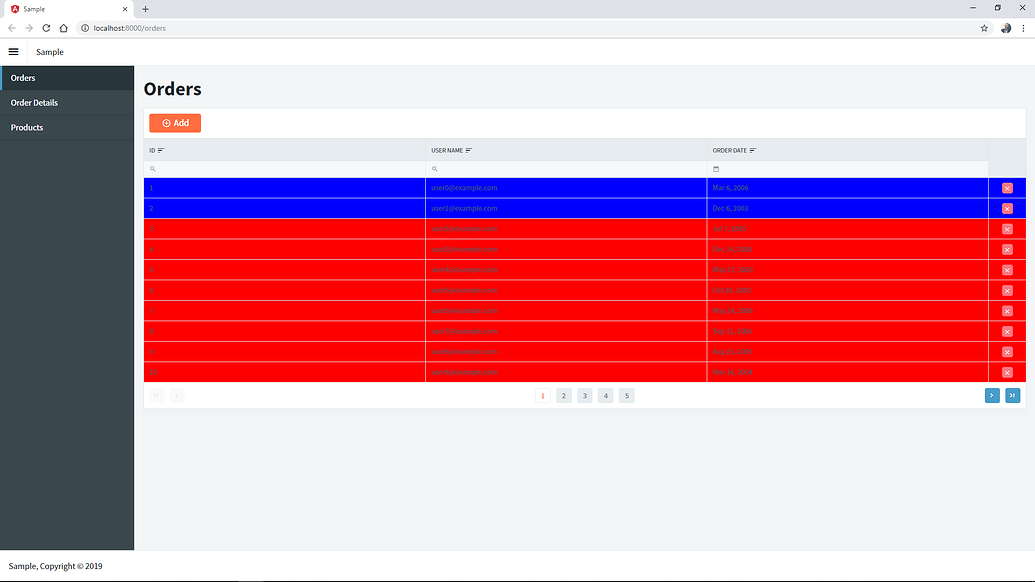Click the first-page pagination icon
1035x582 pixels.
click(x=156, y=395)
